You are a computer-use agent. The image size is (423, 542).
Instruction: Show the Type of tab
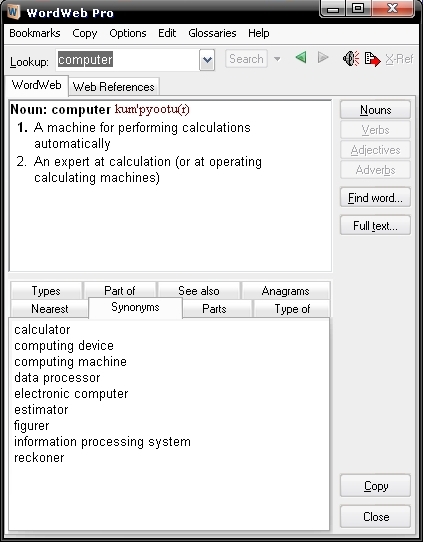tap(292, 309)
